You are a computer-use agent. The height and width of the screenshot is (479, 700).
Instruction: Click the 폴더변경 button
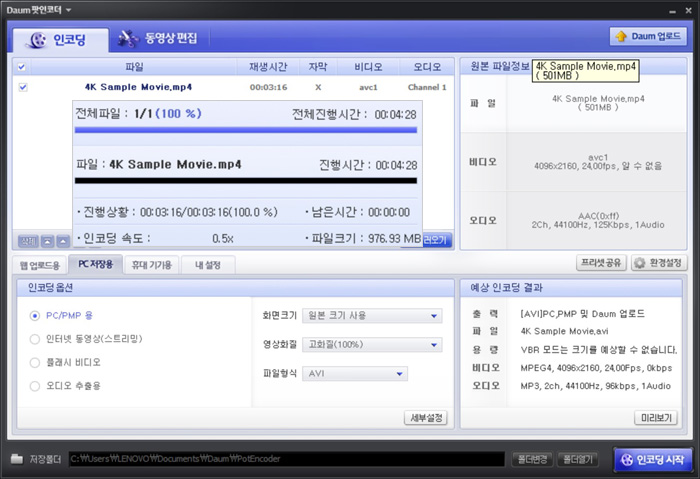(532, 459)
